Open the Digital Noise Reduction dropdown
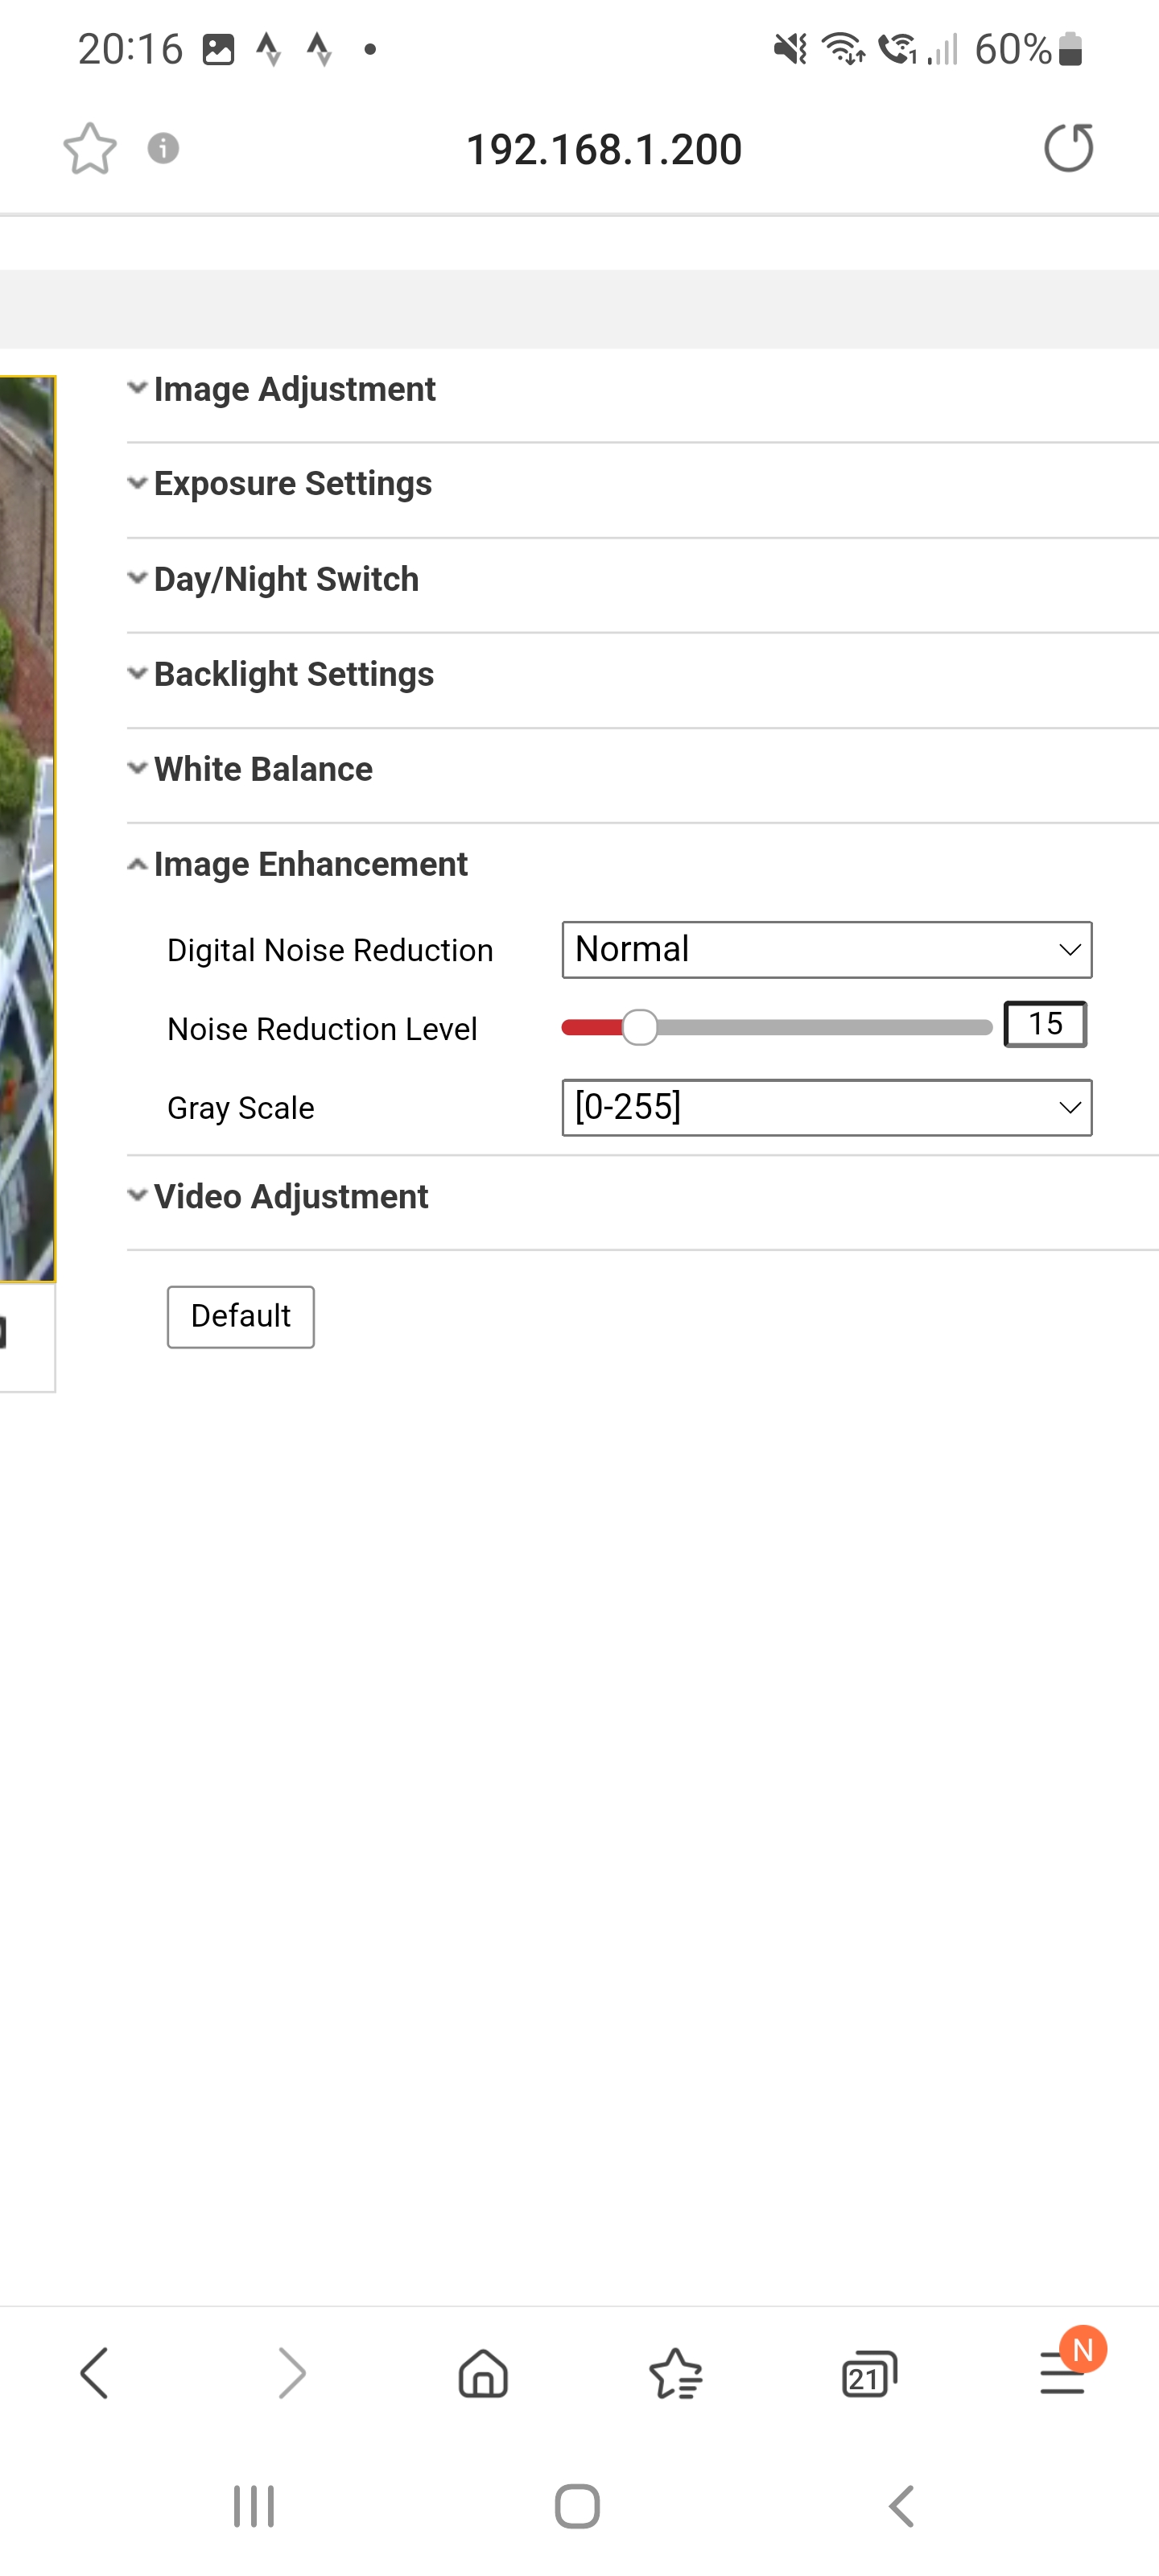Image resolution: width=1159 pixels, height=2576 pixels. [826, 949]
